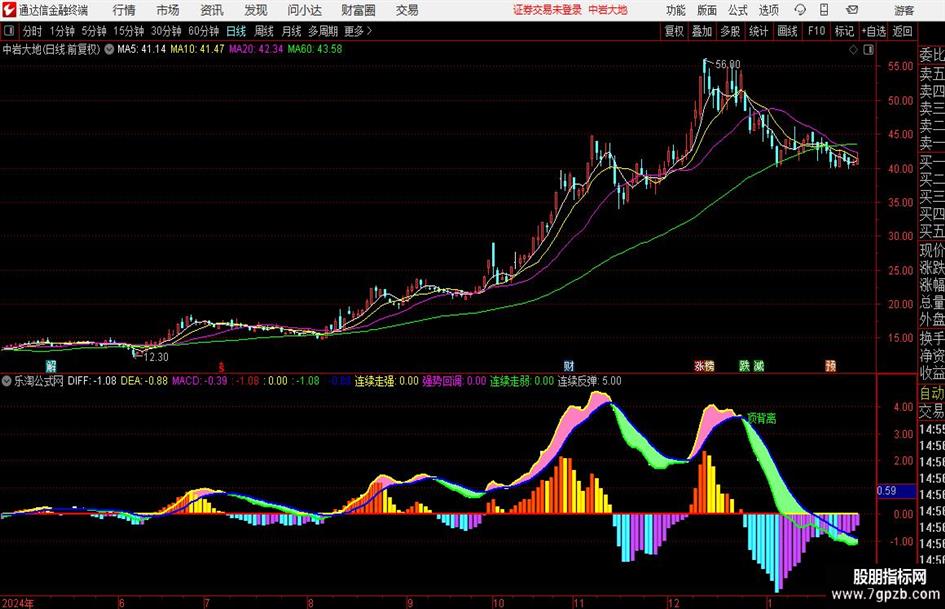The image size is (945, 609).
Task: Toggle the side panel icon beside diamond
Action: coord(868,49)
